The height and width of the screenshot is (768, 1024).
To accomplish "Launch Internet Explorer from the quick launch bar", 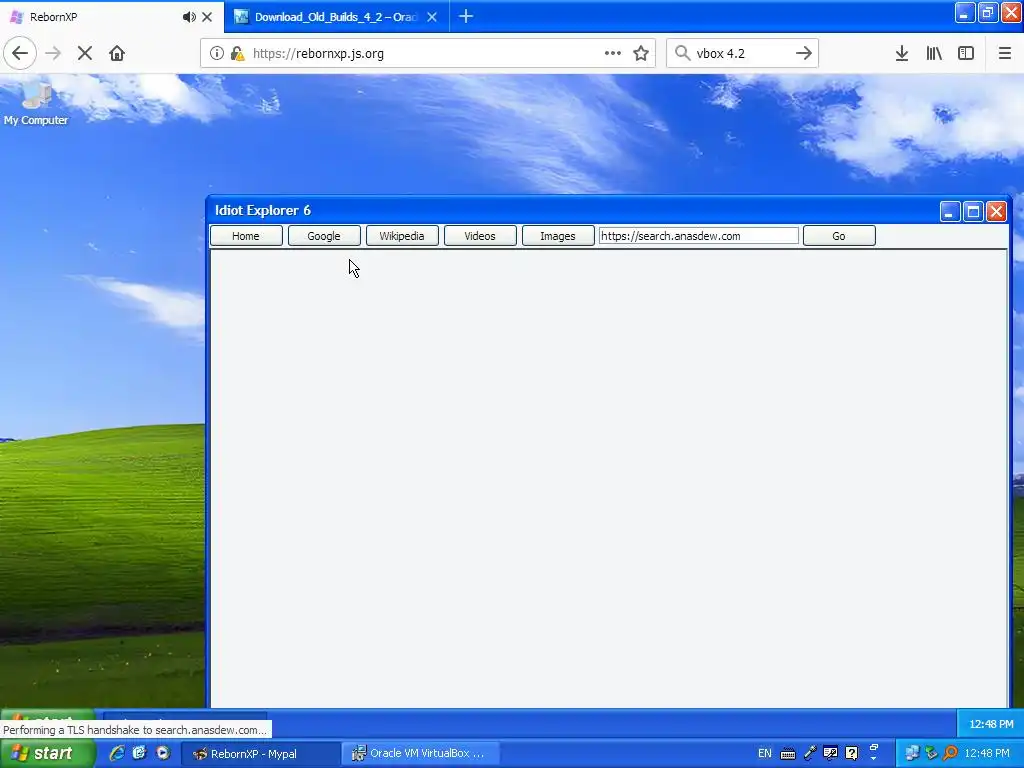I will pyautogui.click(x=117, y=753).
